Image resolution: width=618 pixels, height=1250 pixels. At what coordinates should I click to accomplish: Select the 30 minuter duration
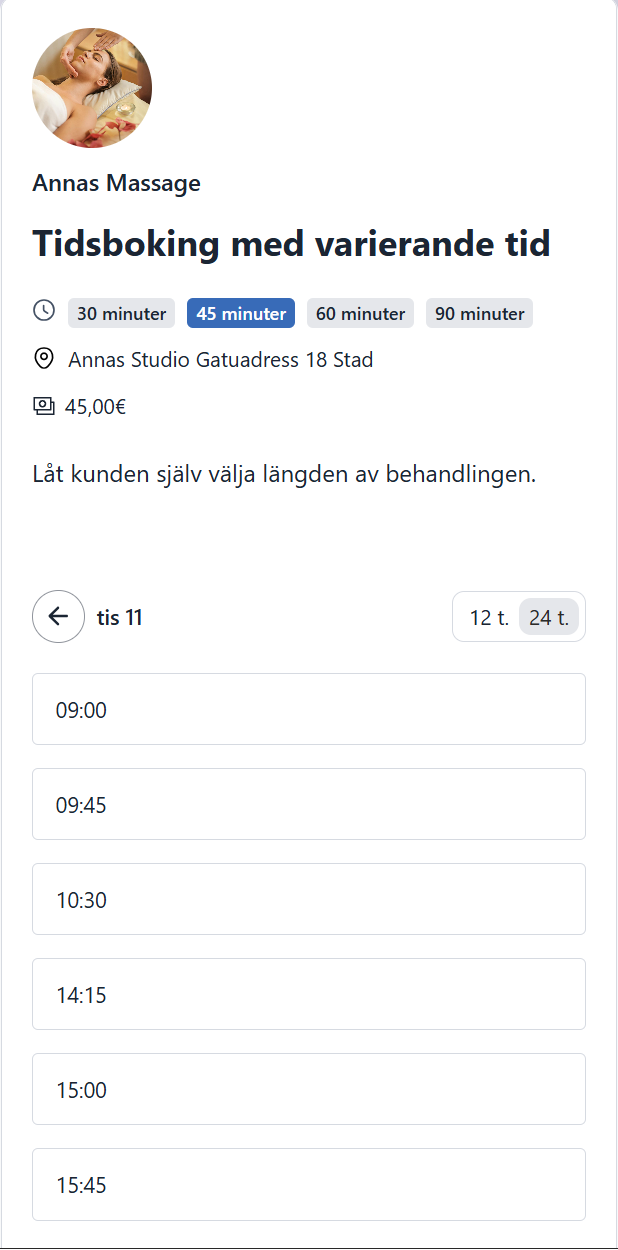point(121,313)
